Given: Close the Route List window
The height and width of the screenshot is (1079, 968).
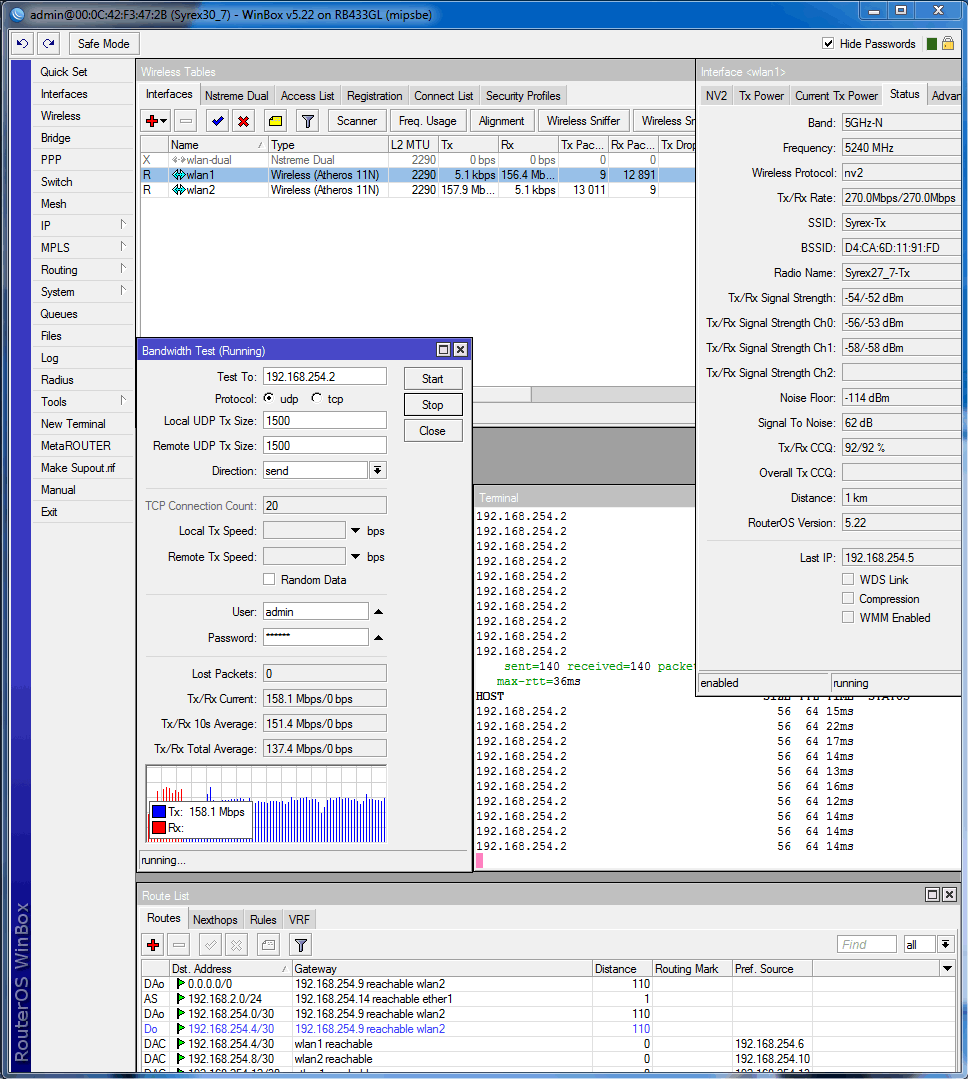Looking at the screenshot, I should click(x=949, y=895).
